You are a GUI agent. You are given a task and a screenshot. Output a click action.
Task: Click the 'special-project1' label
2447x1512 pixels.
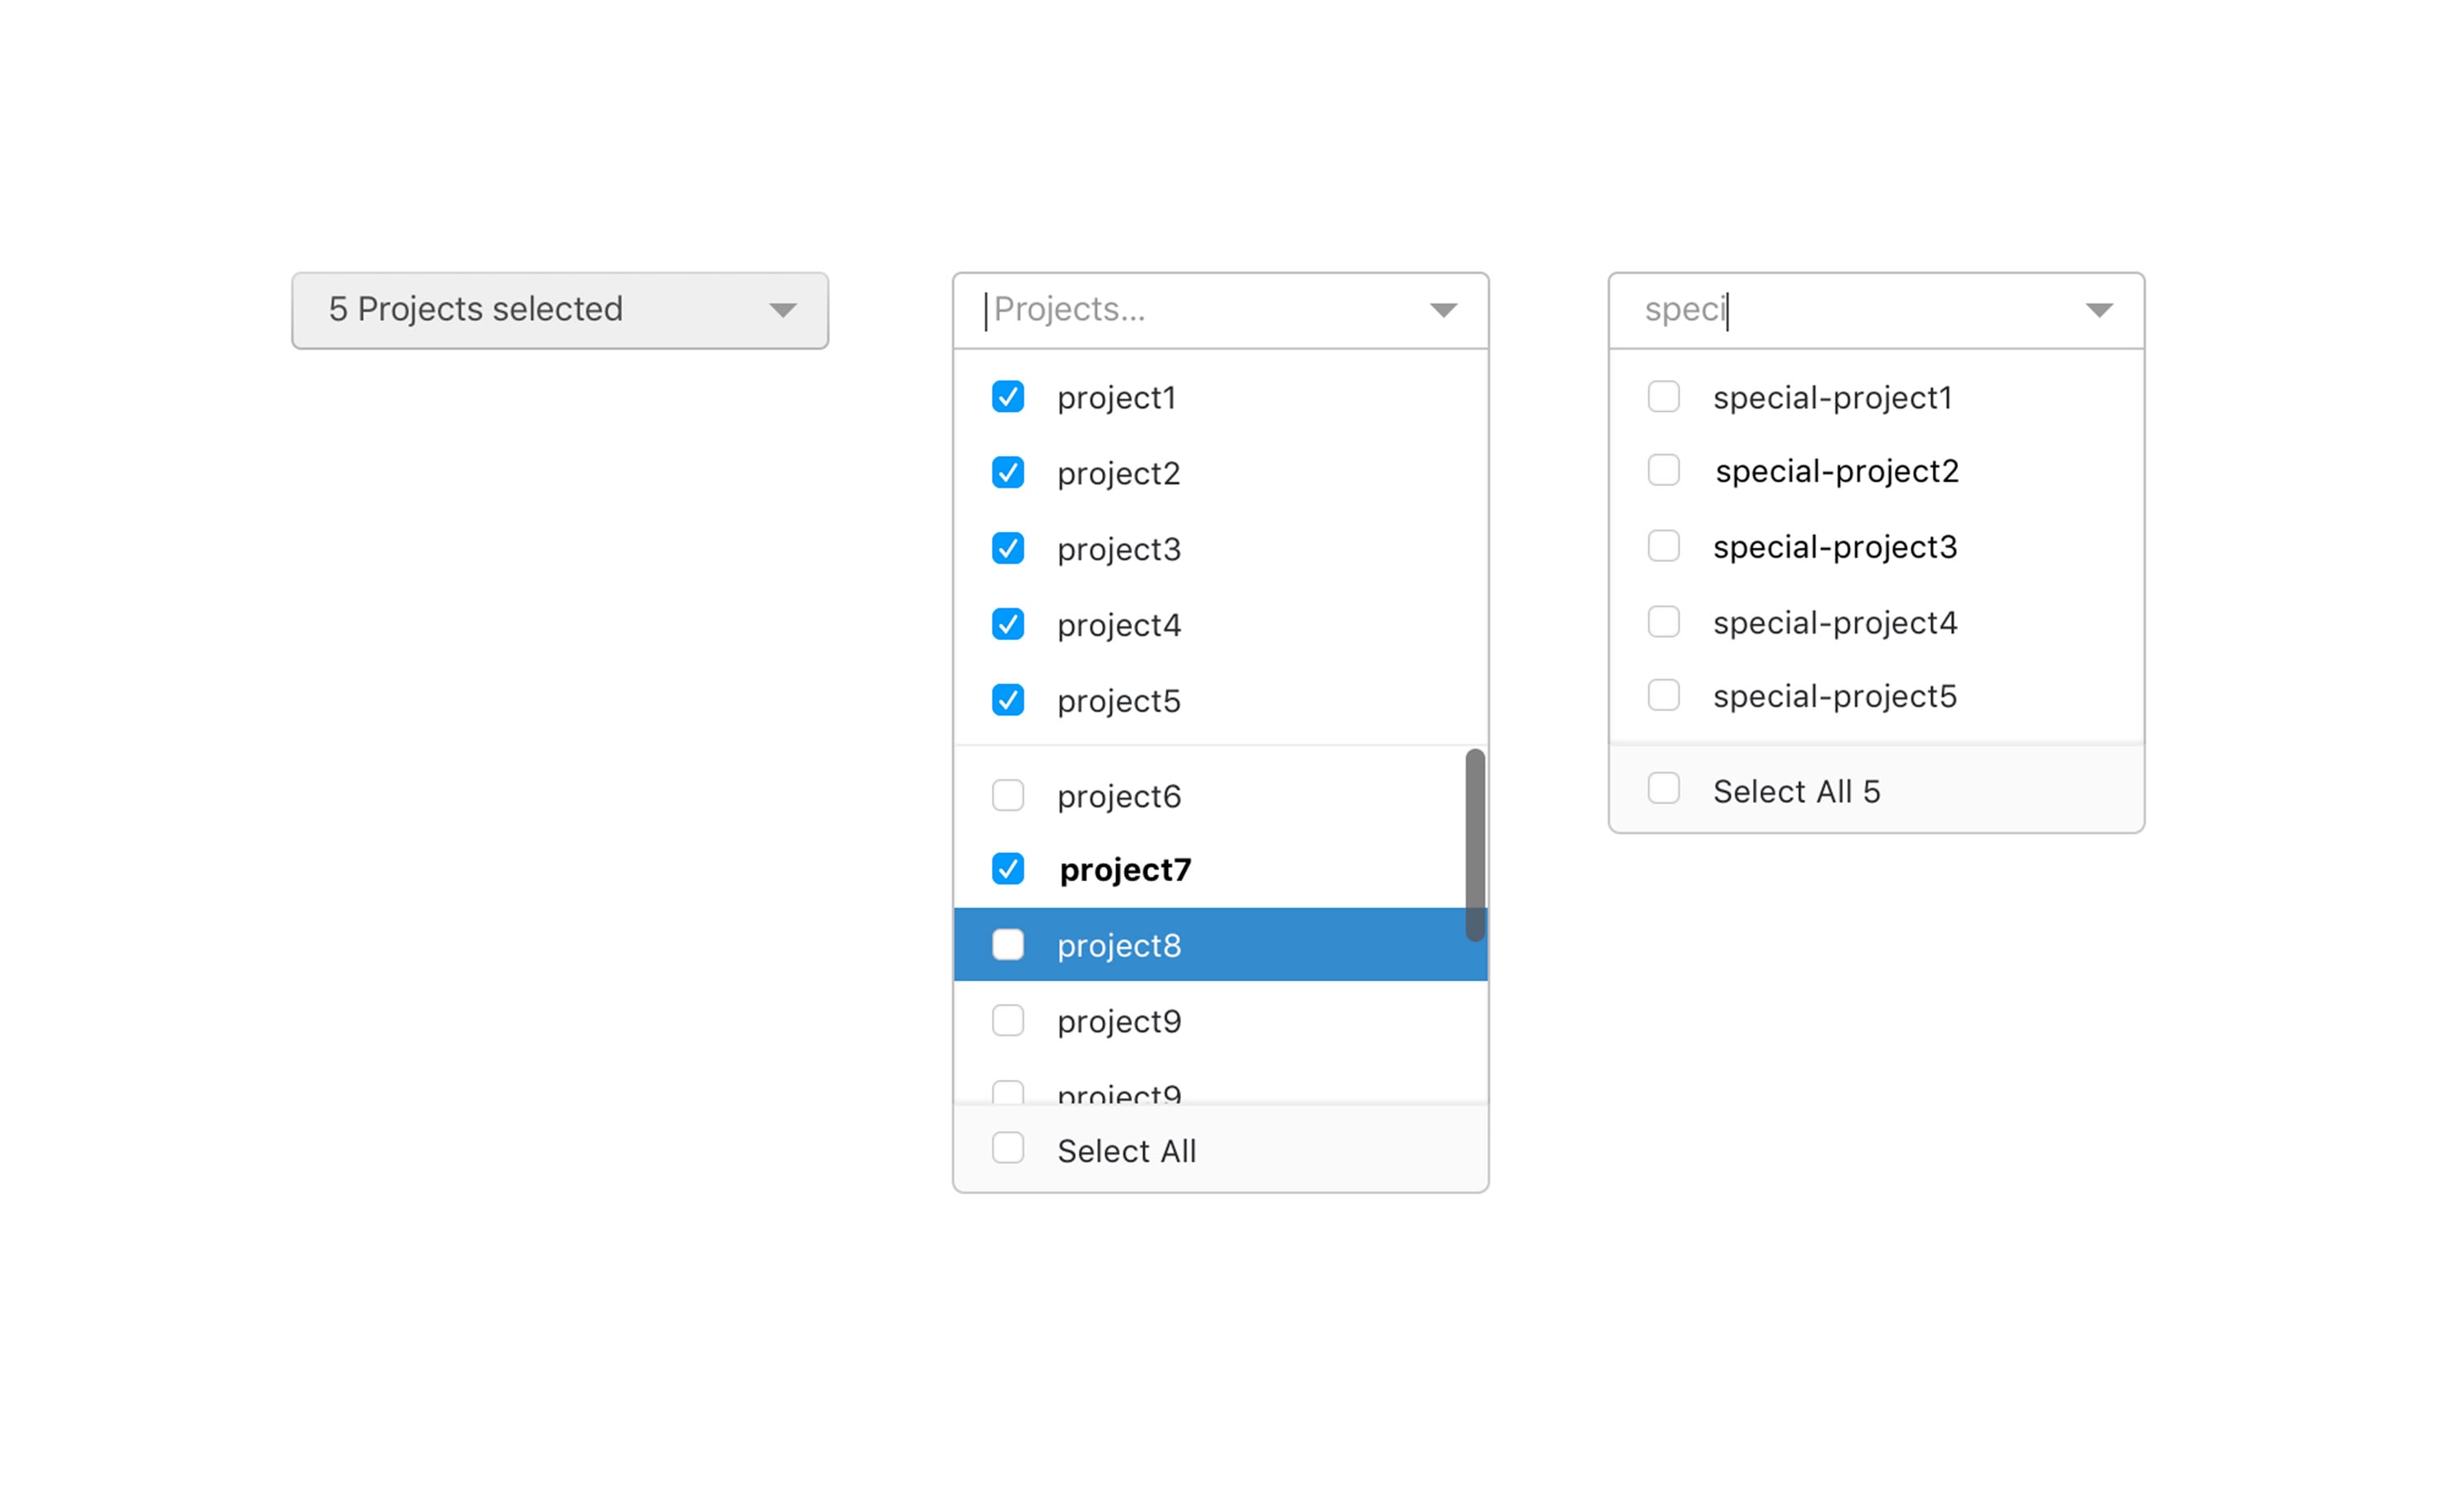(1833, 399)
